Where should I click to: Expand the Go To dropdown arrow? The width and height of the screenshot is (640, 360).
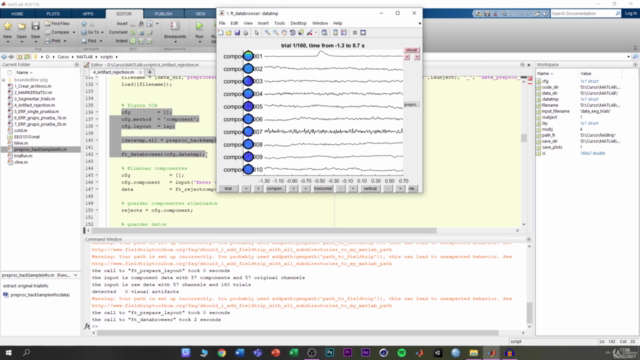[x=102, y=32]
